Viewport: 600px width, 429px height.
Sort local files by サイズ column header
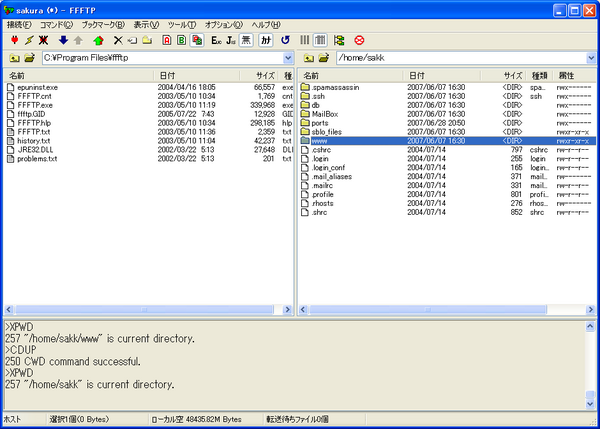260,76
